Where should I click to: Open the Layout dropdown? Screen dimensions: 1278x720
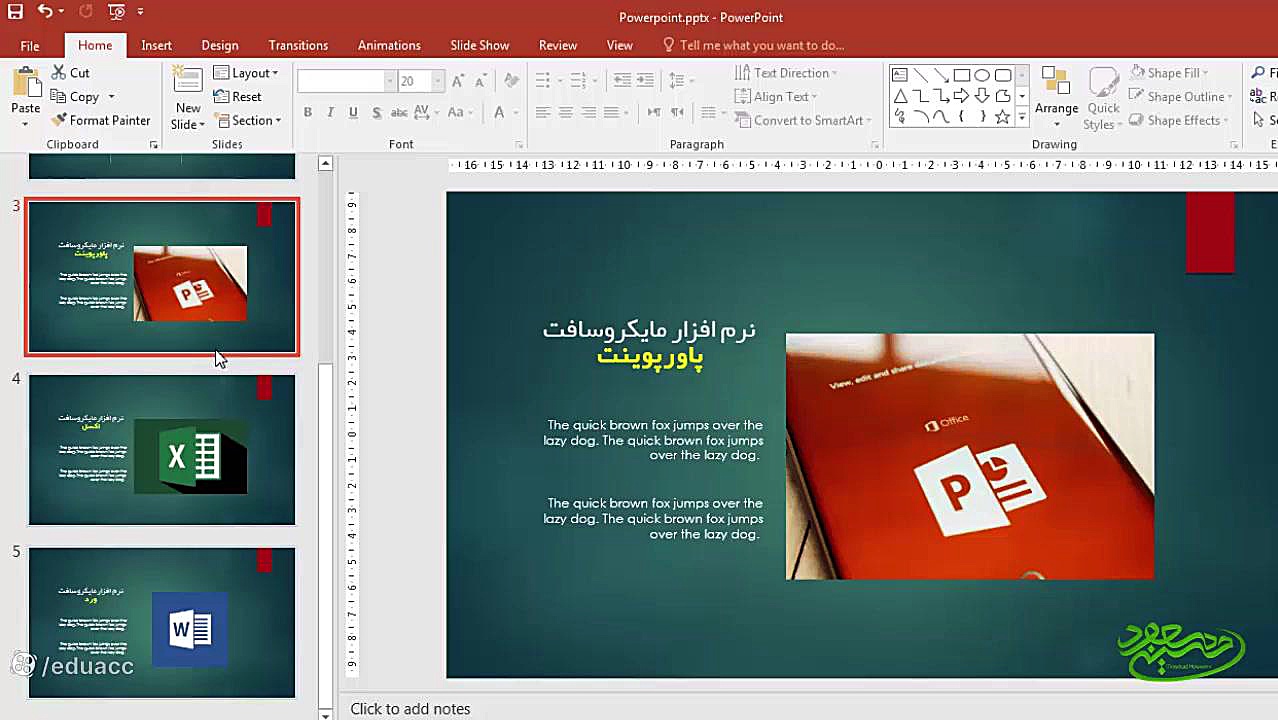tap(246, 73)
